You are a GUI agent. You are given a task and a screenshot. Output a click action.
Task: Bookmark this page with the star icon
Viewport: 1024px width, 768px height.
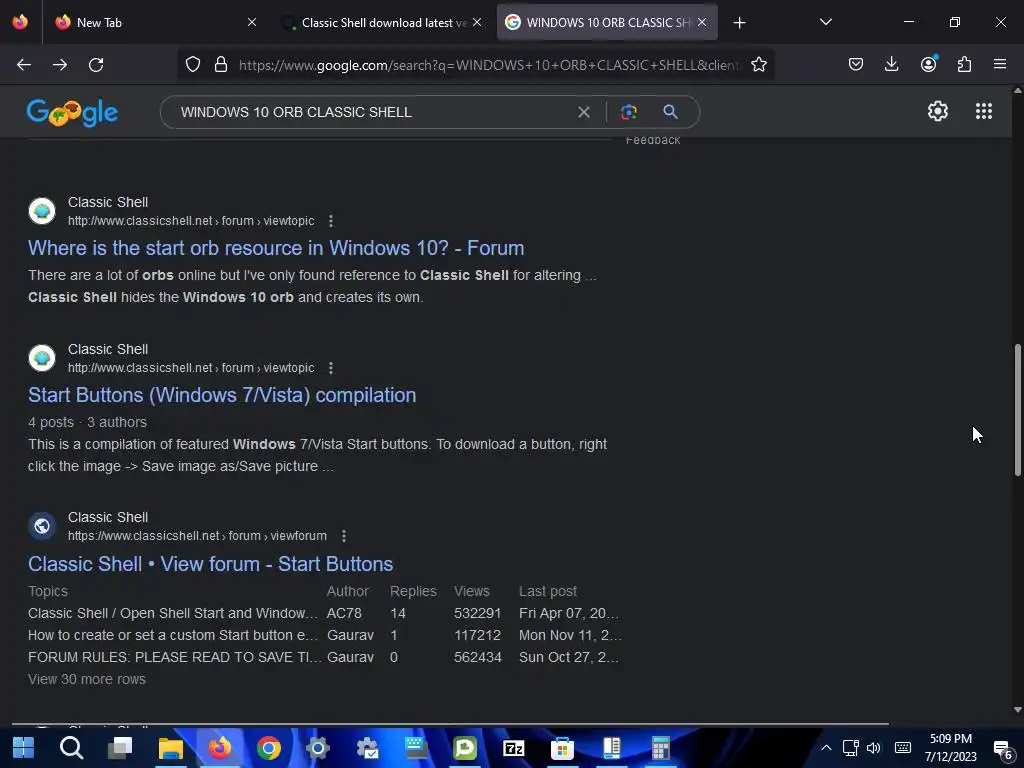(758, 65)
